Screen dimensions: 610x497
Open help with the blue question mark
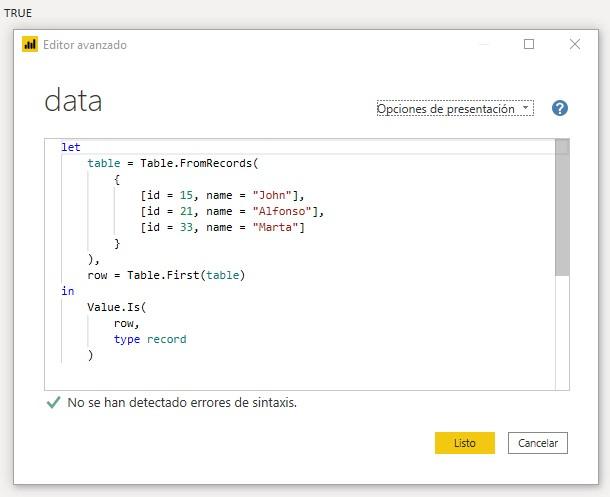click(559, 108)
